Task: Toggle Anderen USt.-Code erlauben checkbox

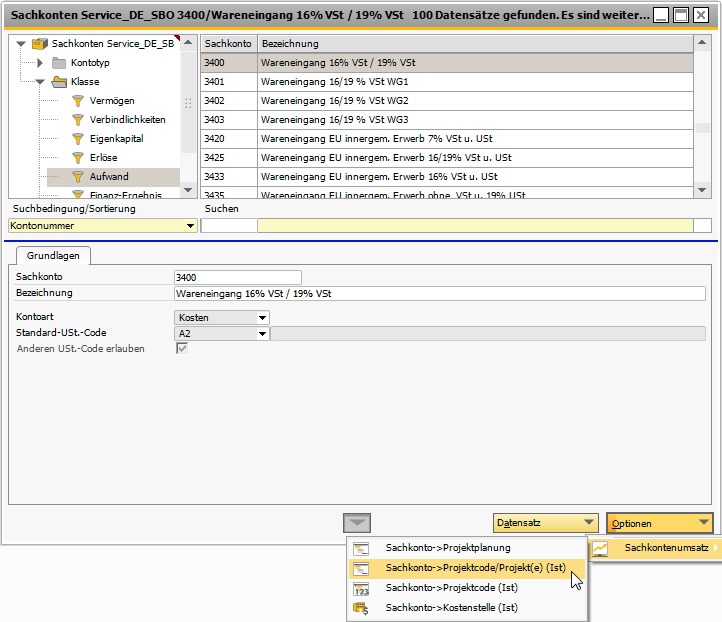Action: [182, 349]
